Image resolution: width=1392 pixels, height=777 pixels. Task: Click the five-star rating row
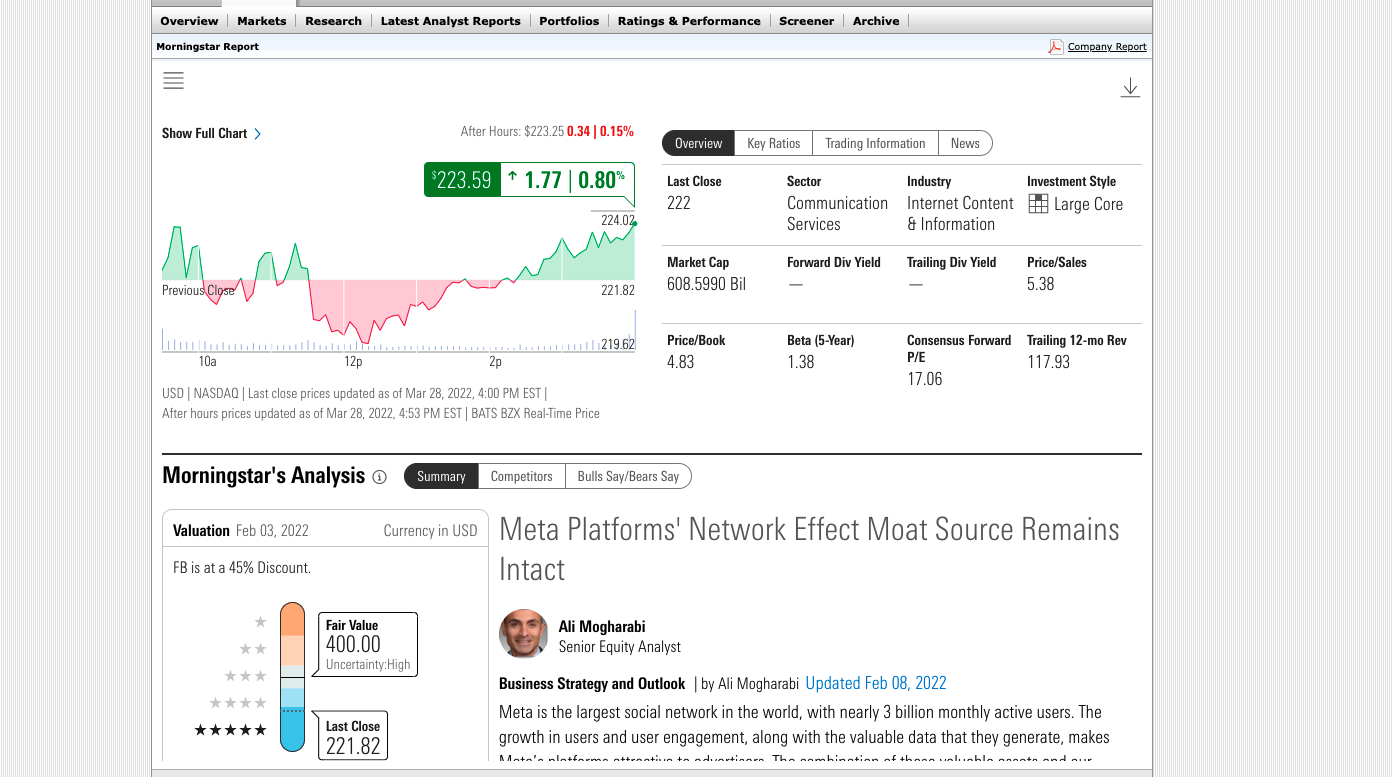tap(231, 730)
